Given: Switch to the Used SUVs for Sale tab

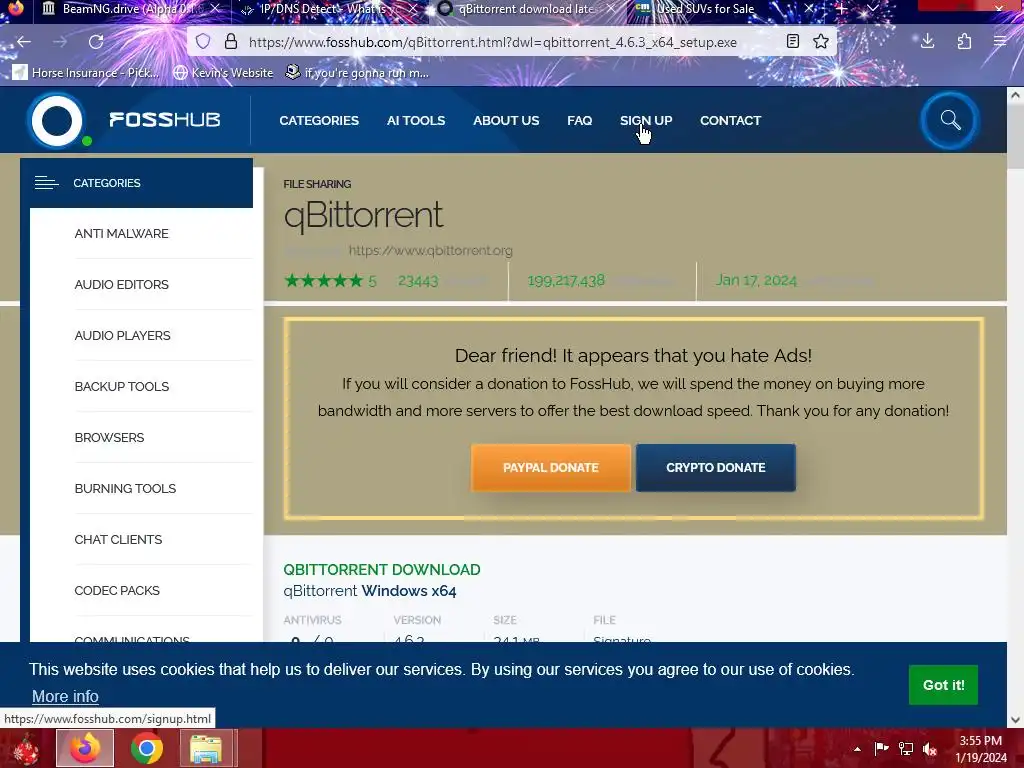Looking at the screenshot, I should point(705,9).
